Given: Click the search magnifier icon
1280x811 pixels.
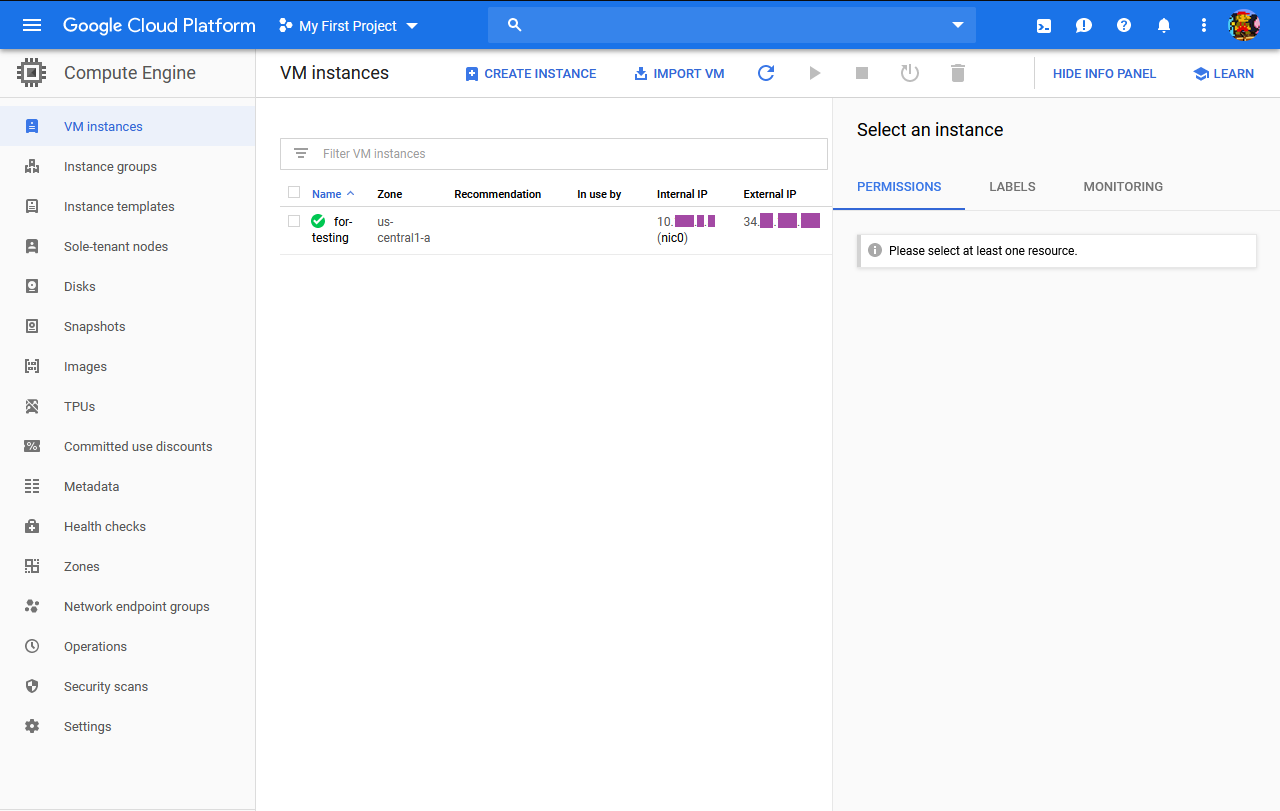Looking at the screenshot, I should tap(515, 25).
